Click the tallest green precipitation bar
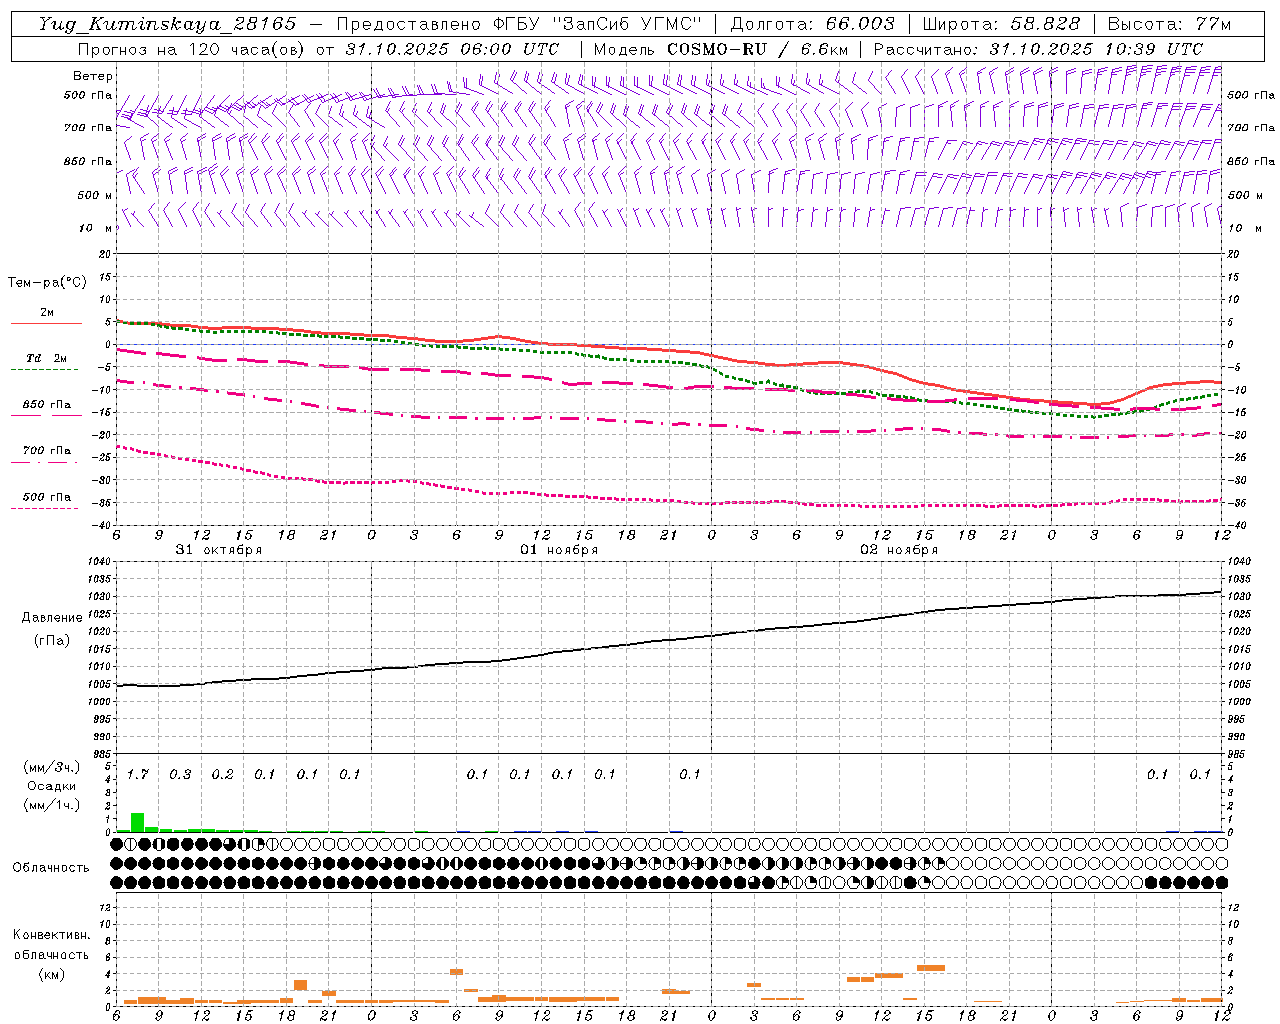The image size is (1280, 1024). pyautogui.click(x=137, y=822)
